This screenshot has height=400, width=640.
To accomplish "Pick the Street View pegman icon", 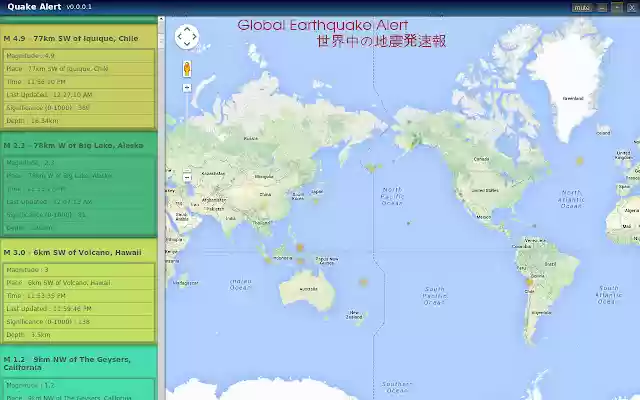I will [187, 69].
